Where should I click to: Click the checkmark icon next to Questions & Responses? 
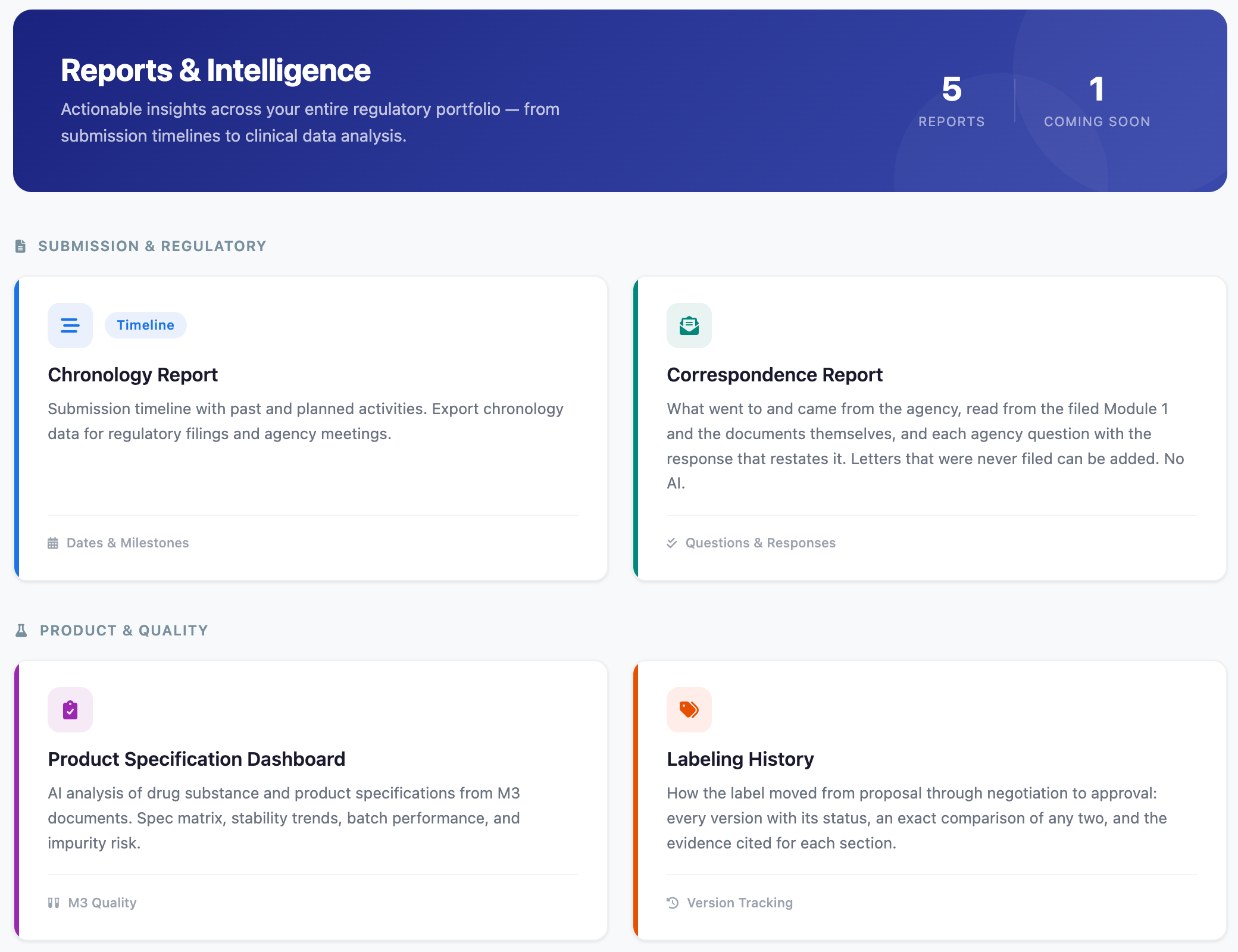[x=672, y=543]
